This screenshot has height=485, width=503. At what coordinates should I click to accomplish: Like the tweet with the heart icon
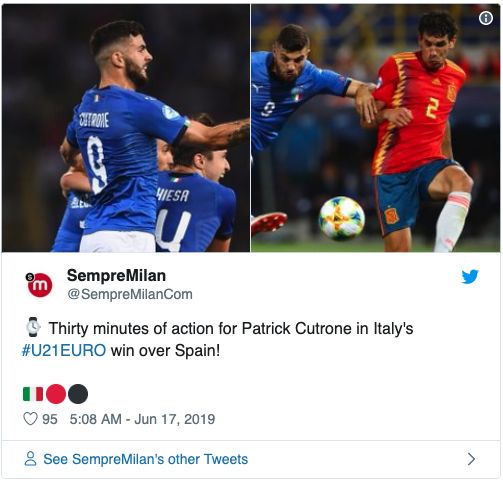[30, 419]
